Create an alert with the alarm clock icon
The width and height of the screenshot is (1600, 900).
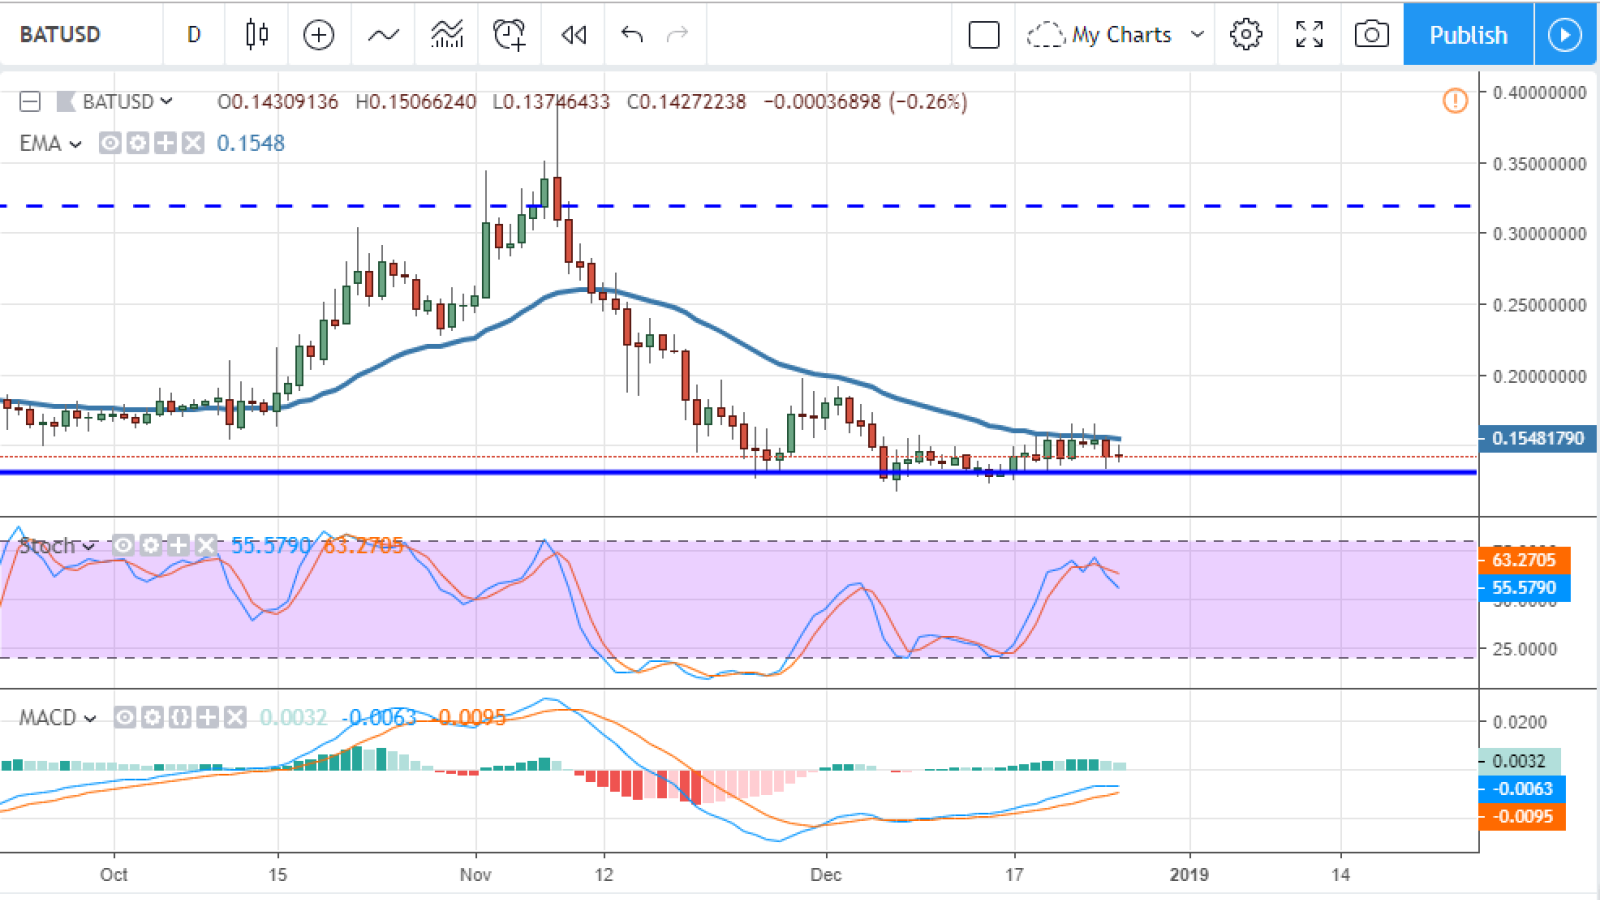point(510,35)
